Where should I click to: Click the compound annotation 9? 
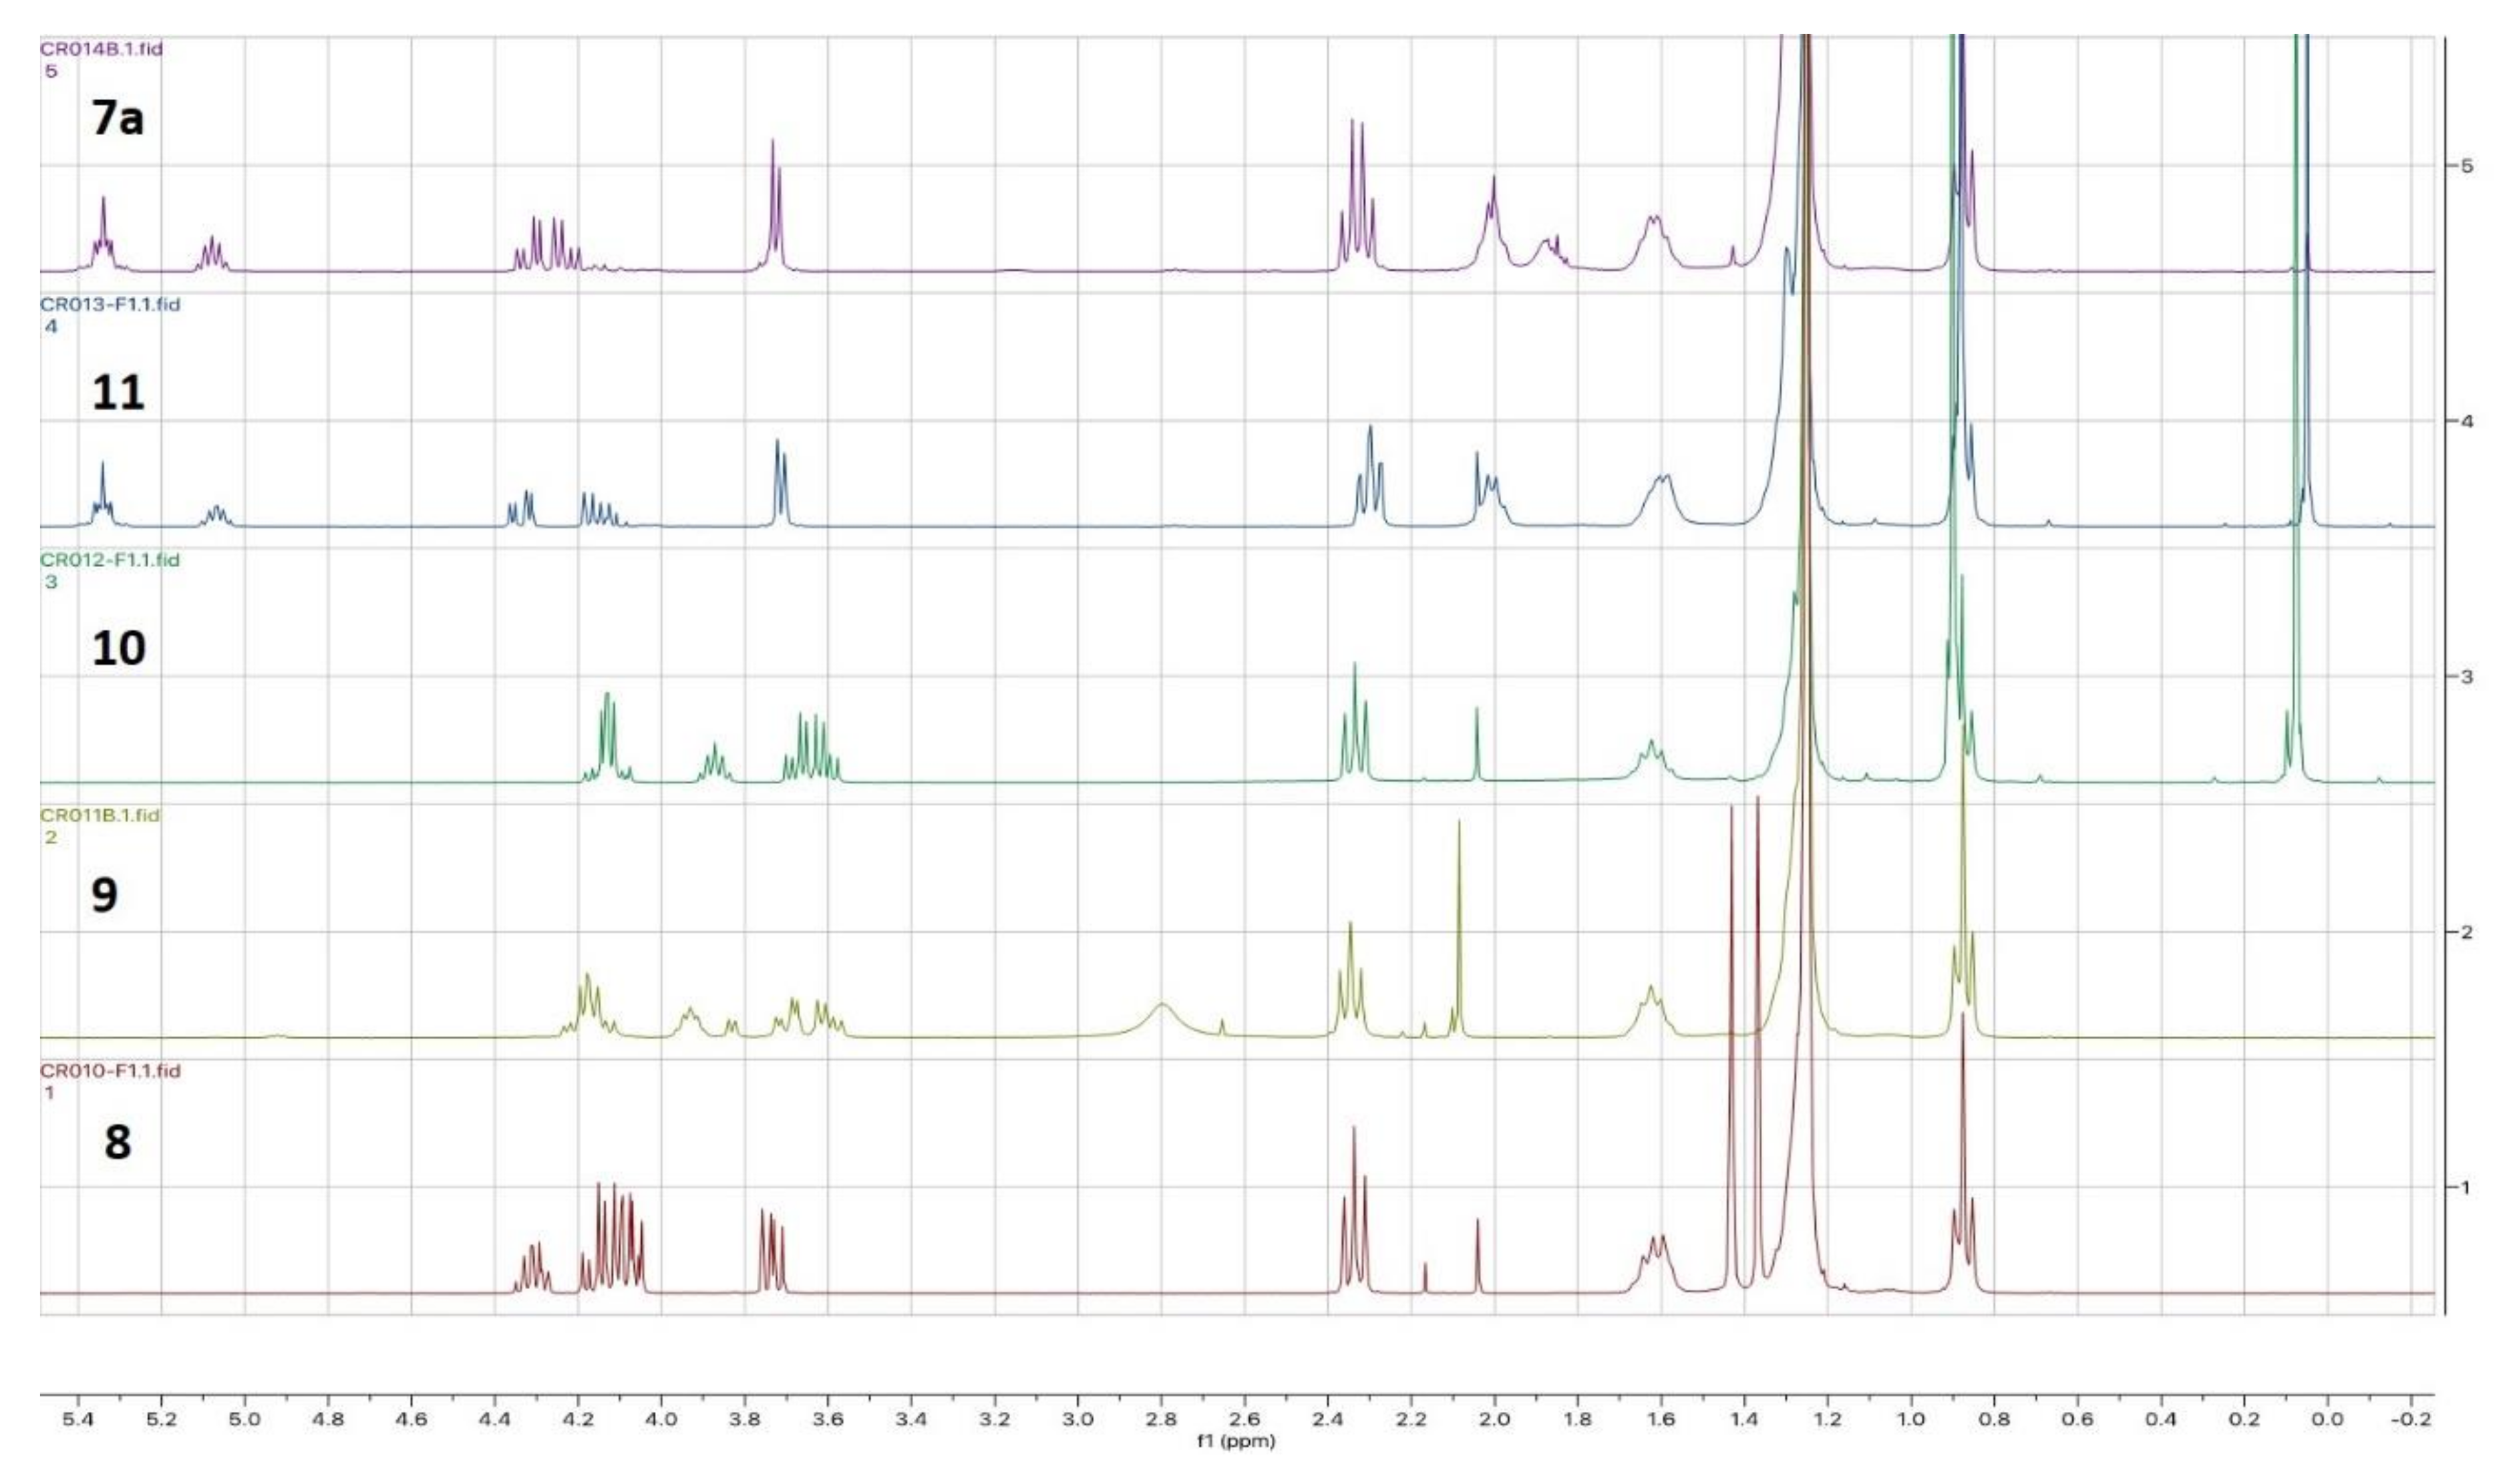104,894
